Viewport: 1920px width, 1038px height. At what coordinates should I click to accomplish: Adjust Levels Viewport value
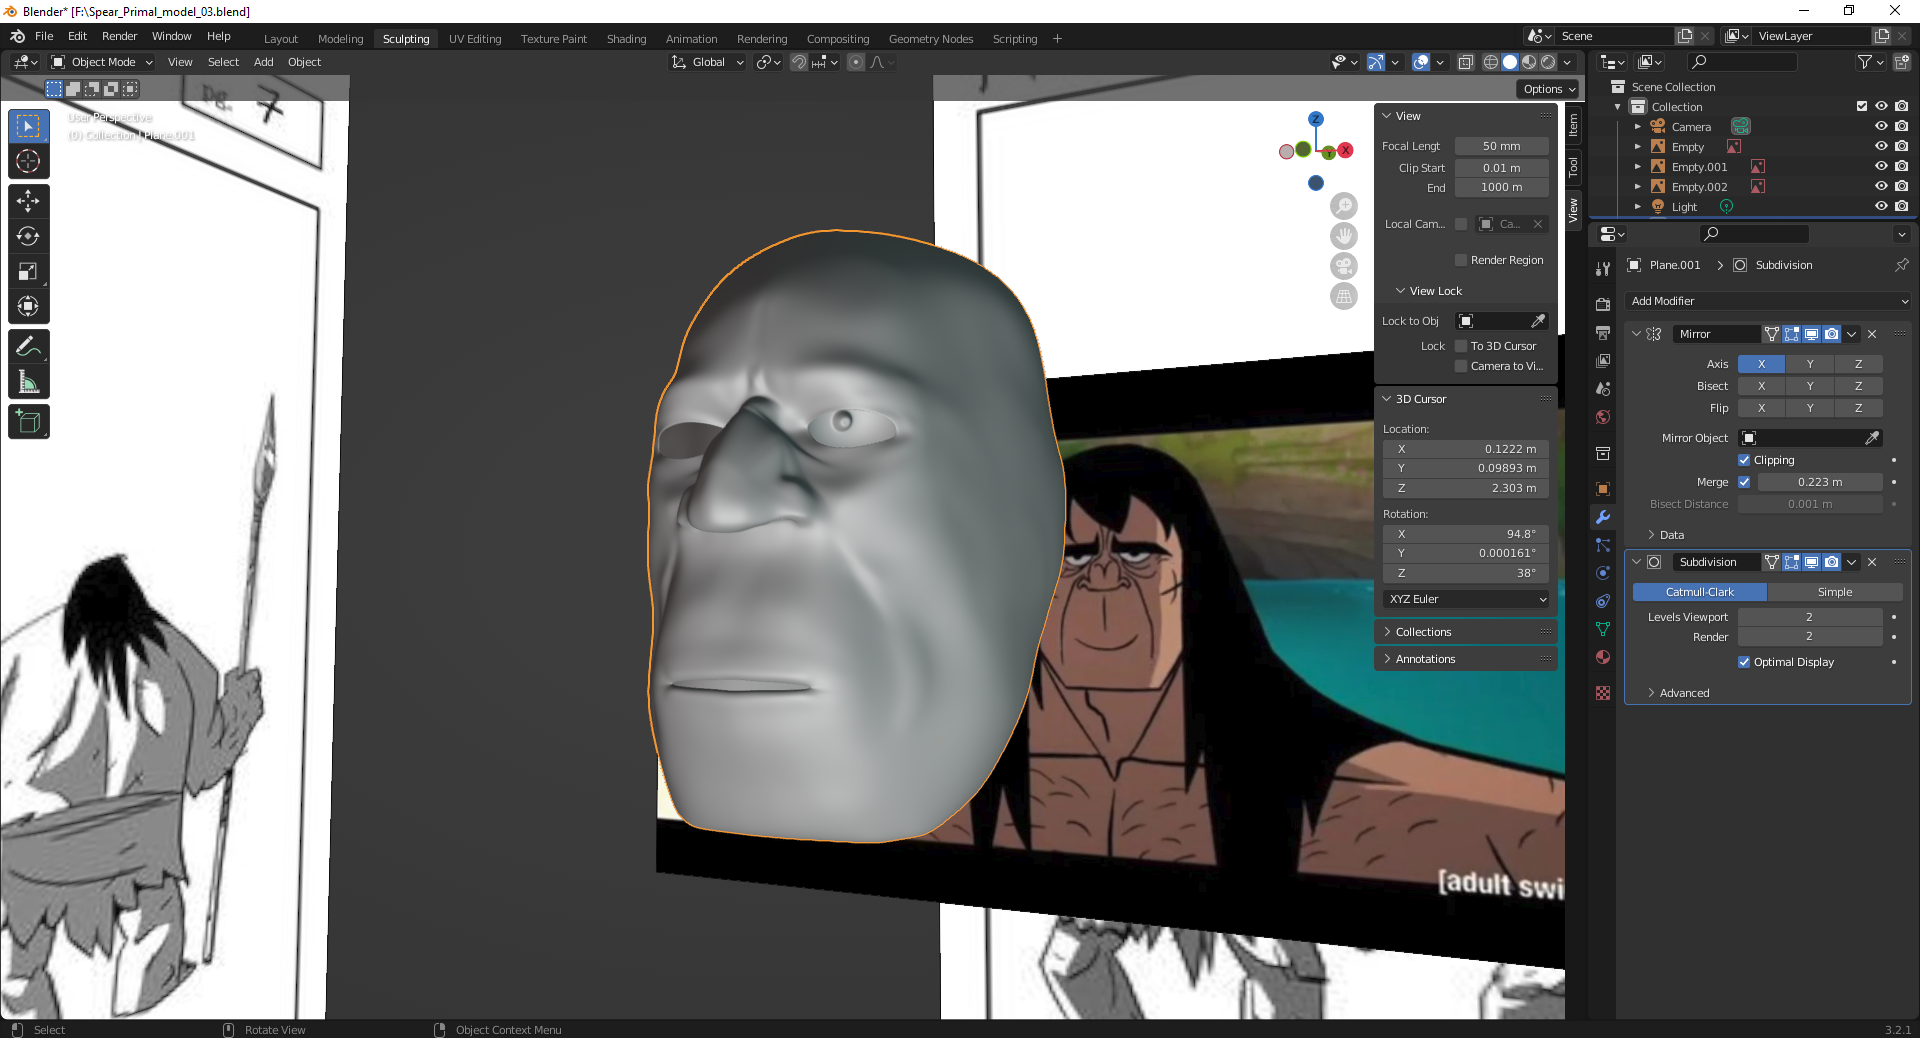tap(1810, 617)
